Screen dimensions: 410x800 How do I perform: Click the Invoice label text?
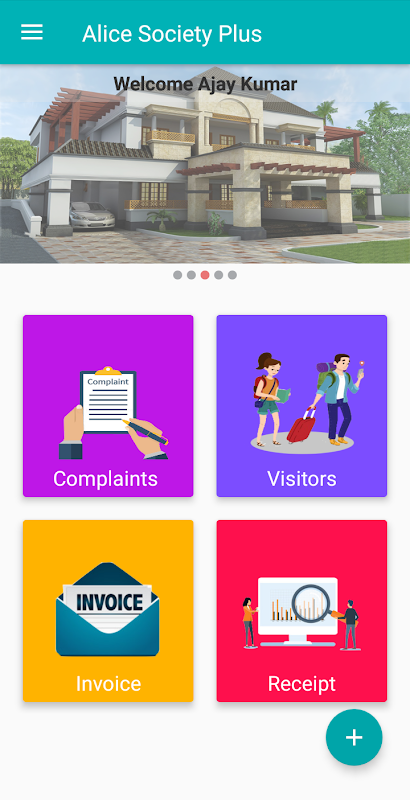(108, 684)
